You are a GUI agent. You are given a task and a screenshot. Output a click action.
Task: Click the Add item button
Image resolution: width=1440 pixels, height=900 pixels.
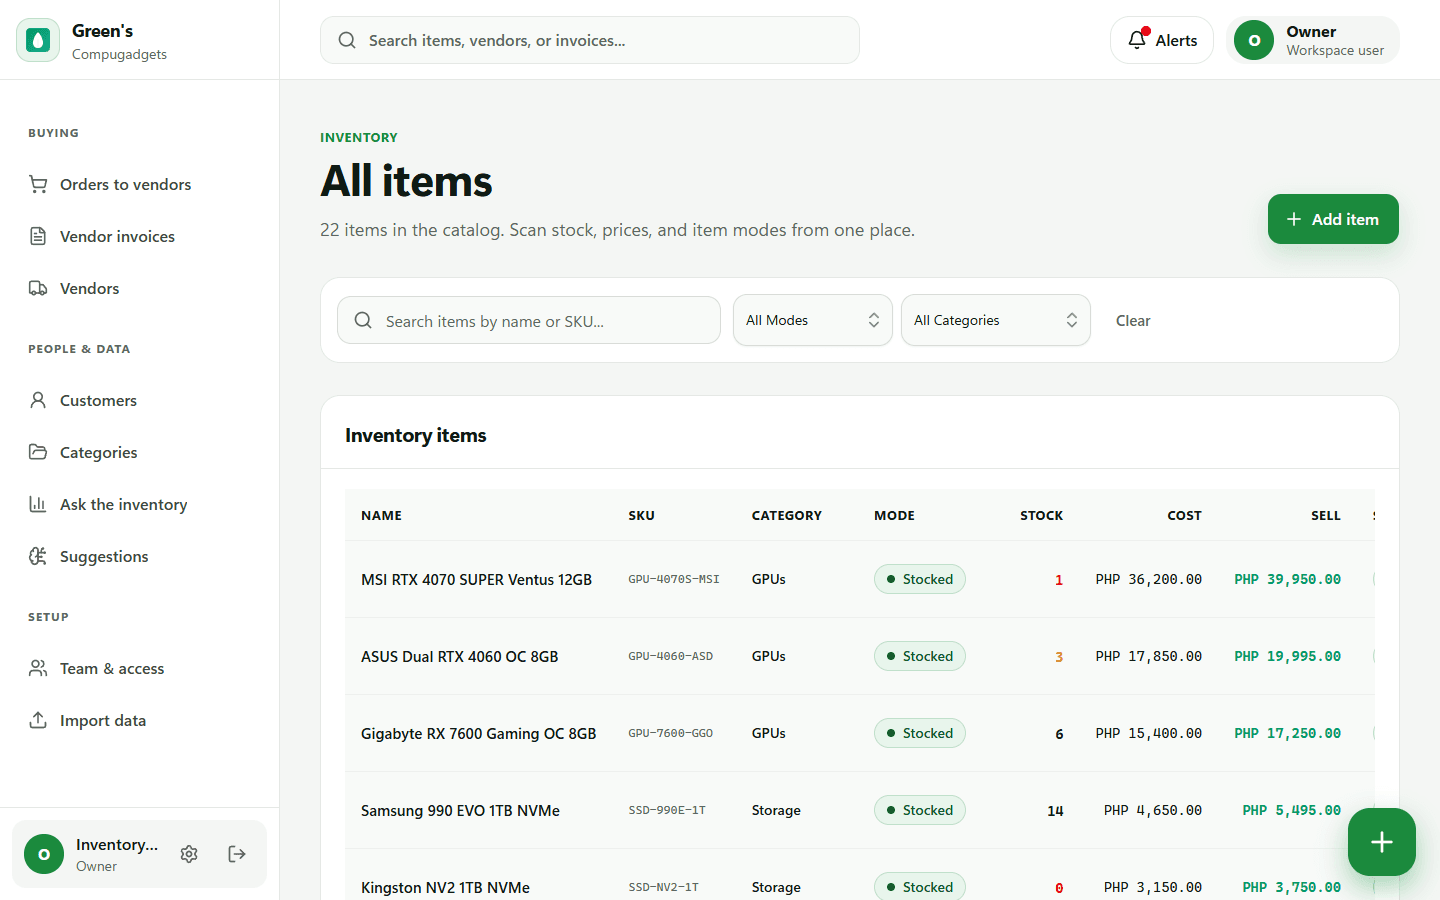point(1333,219)
